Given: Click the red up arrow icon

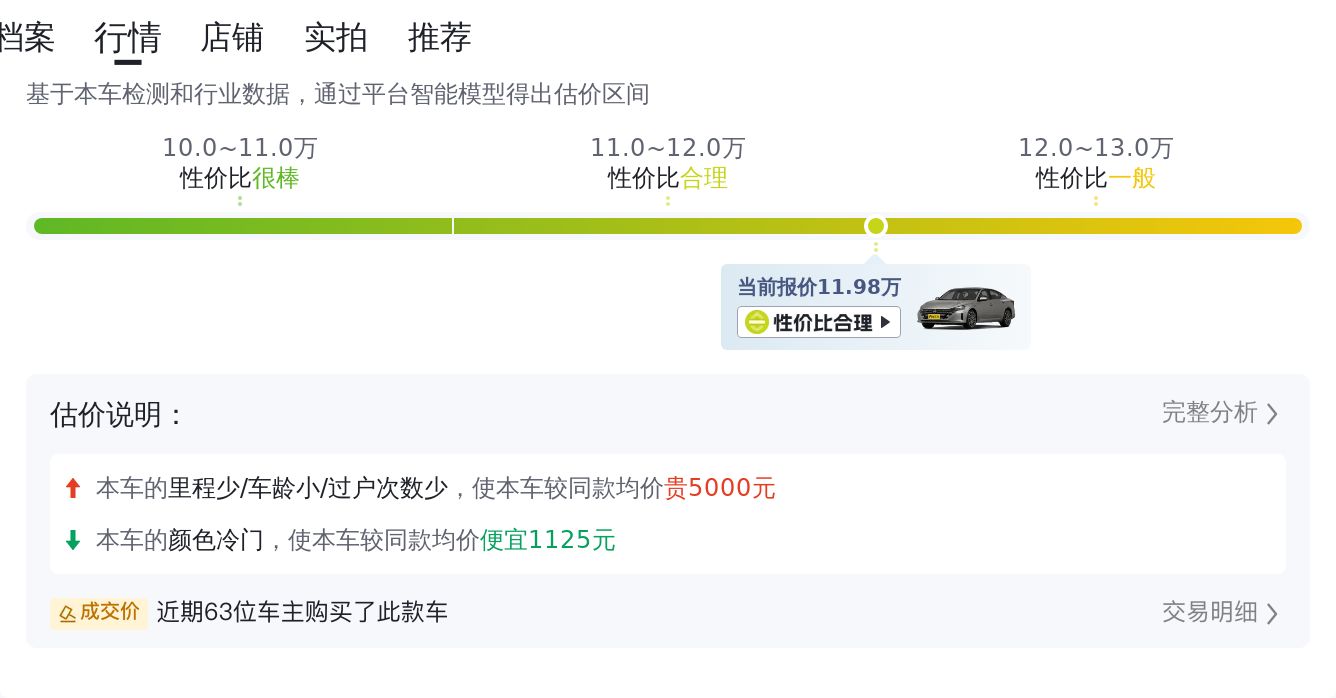Looking at the screenshot, I should coord(72,488).
